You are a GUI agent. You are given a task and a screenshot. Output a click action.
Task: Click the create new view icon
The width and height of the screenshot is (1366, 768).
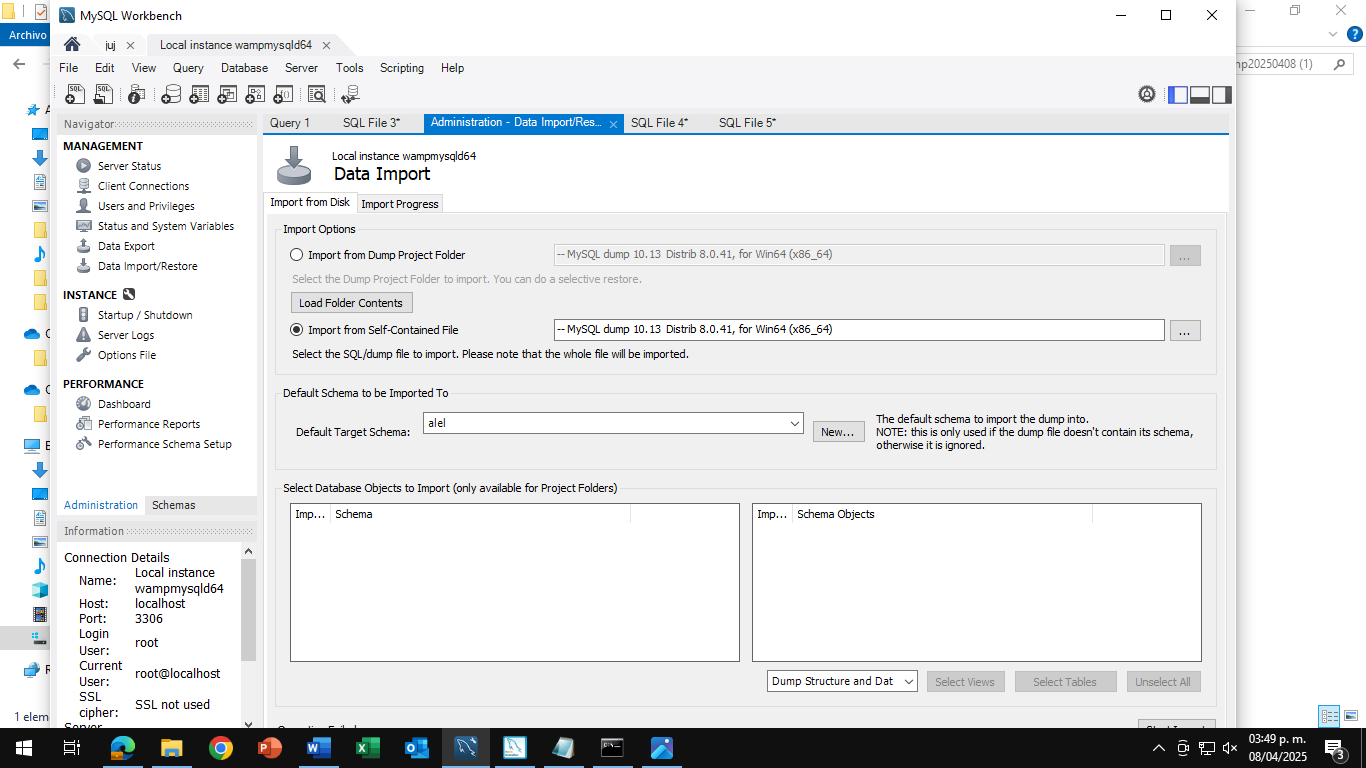coord(227,94)
